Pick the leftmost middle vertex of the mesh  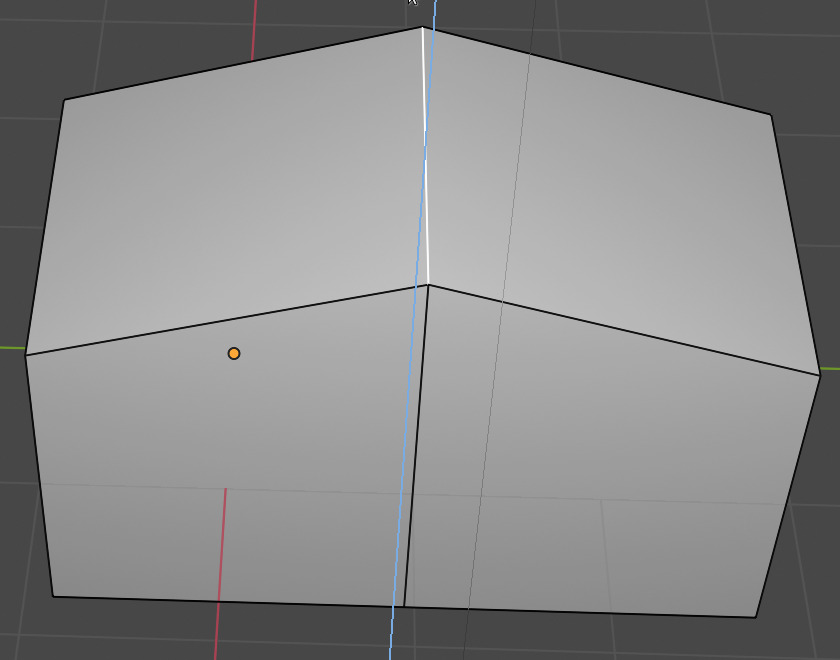pos(26,355)
